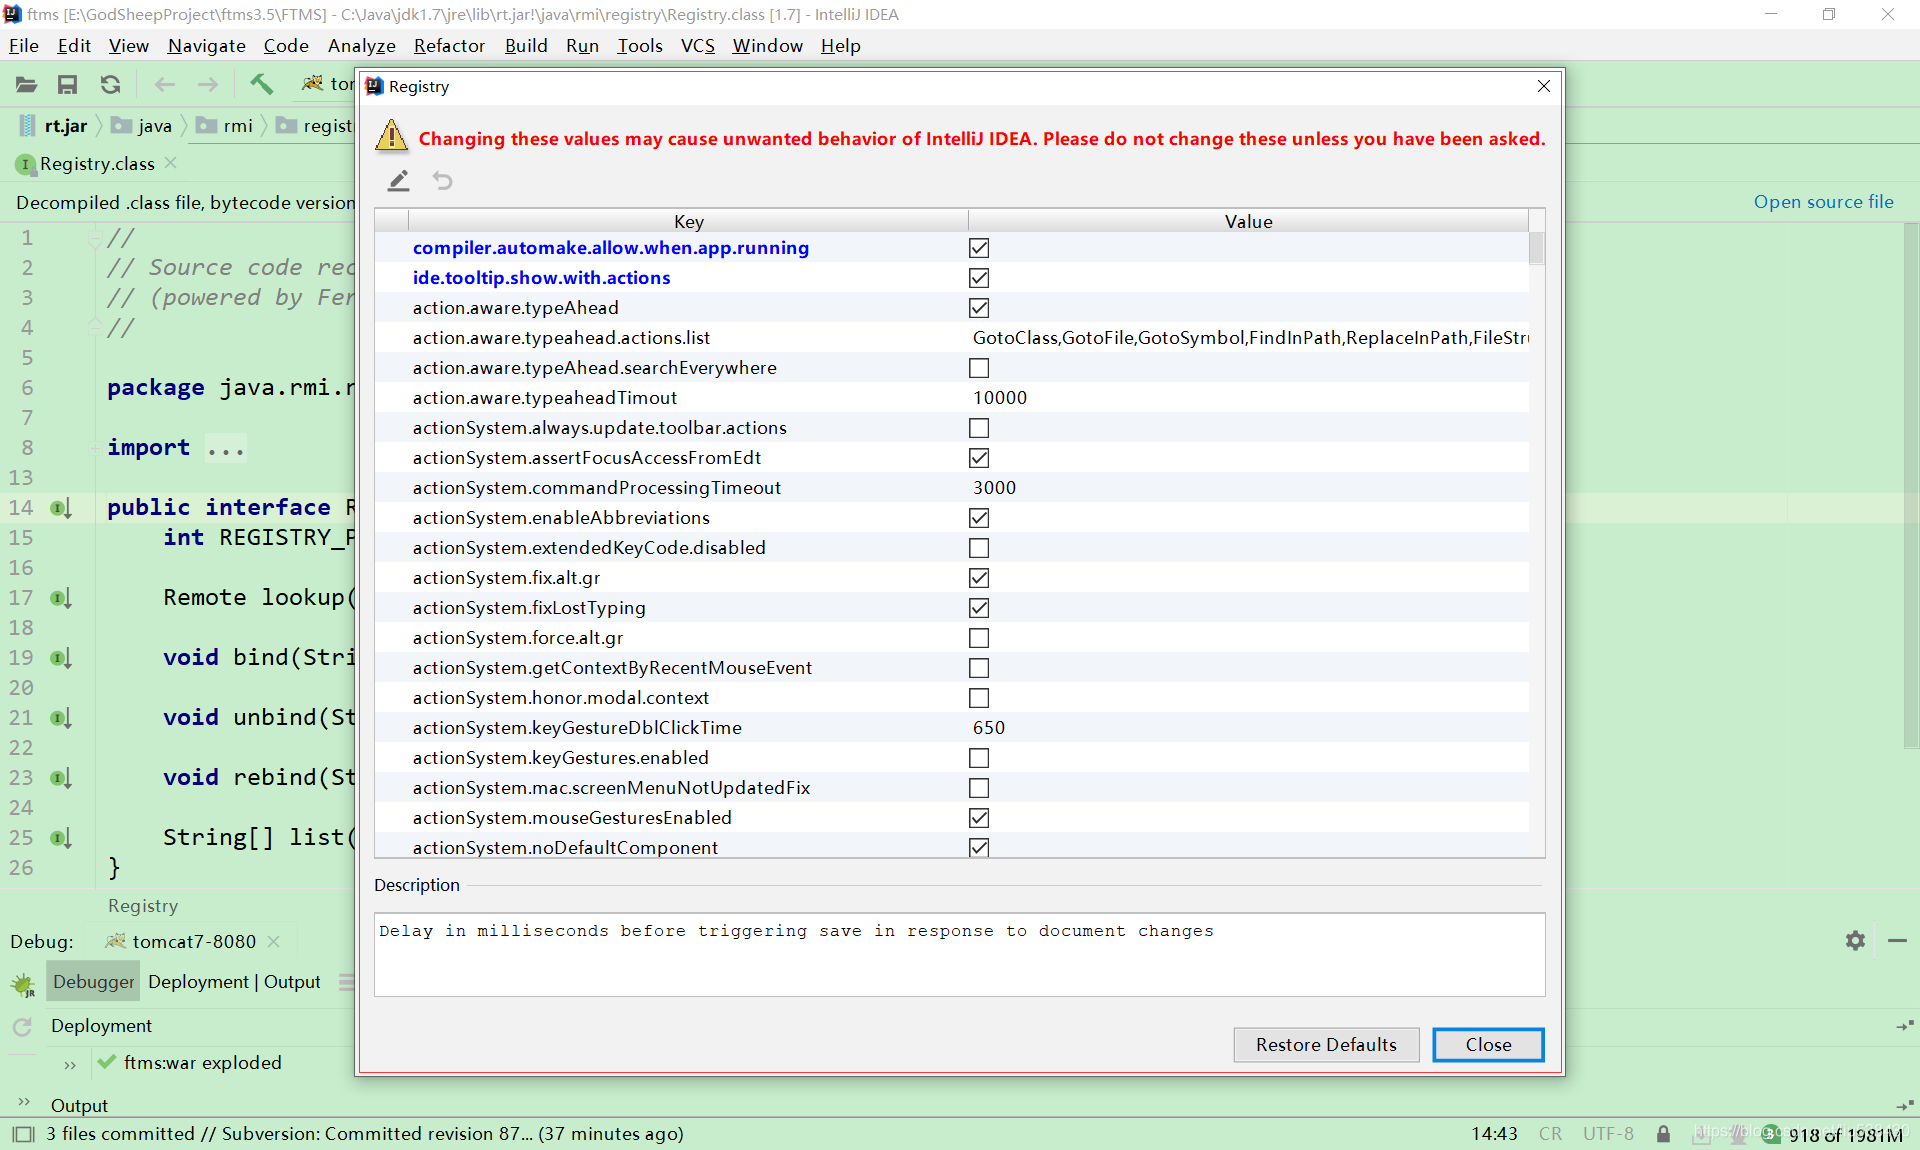Toggle actionSystem.fix.alt.gr checkbox
This screenshot has width=1920, height=1150.
(x=979, y=578)
